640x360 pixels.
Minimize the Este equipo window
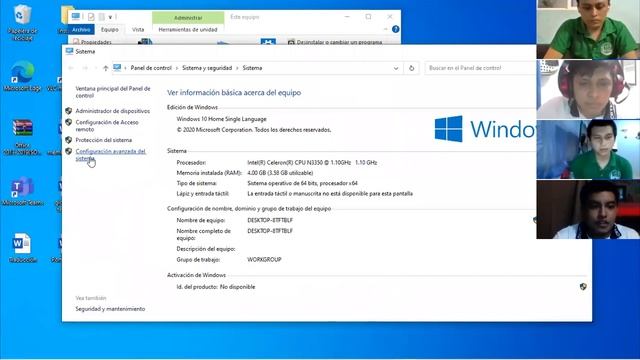point(347,17)
